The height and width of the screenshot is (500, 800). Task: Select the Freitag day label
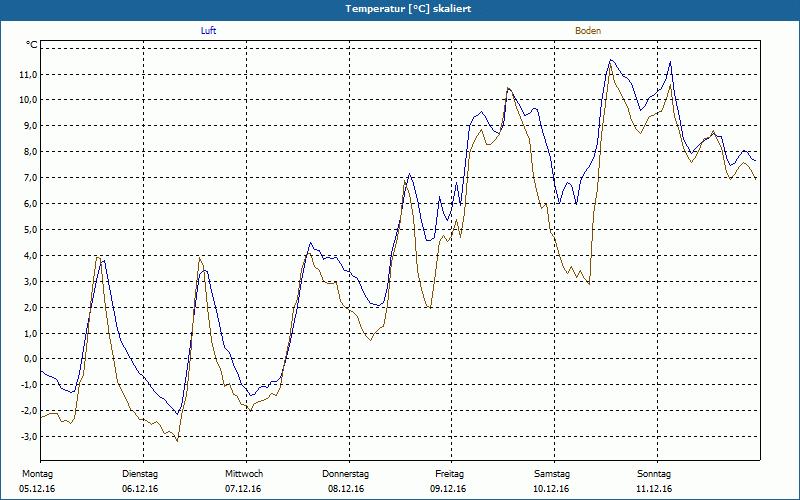449,474
